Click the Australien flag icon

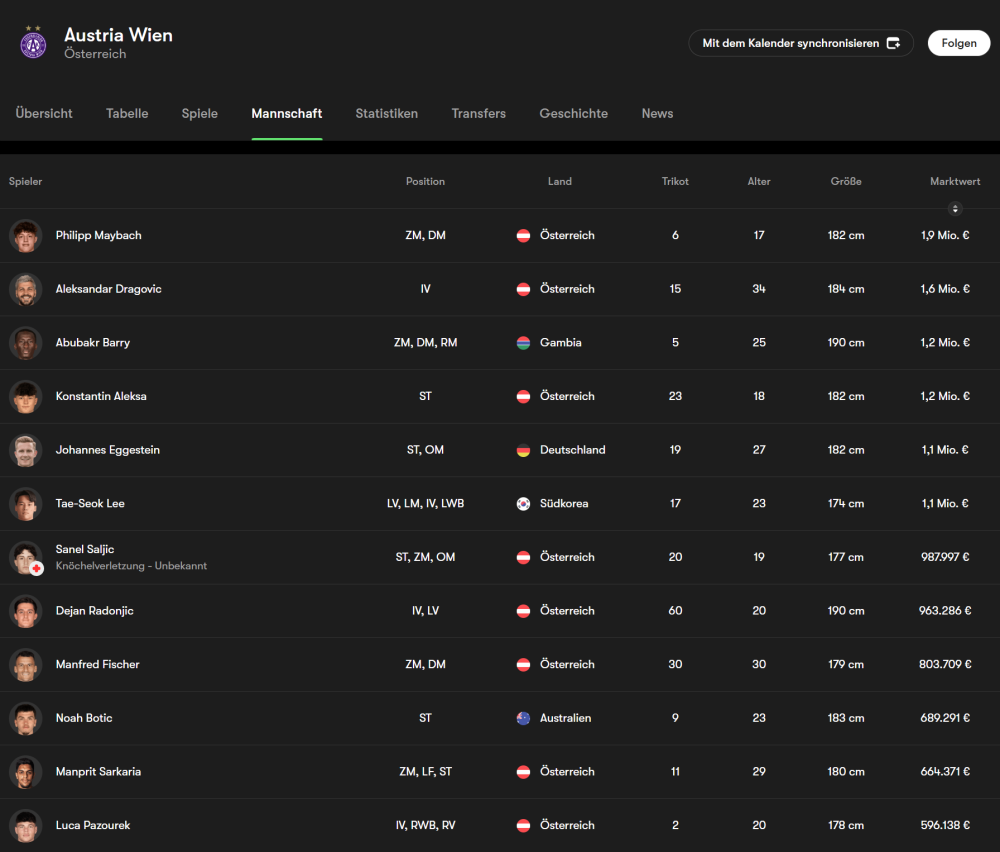[x=523, y=718]
